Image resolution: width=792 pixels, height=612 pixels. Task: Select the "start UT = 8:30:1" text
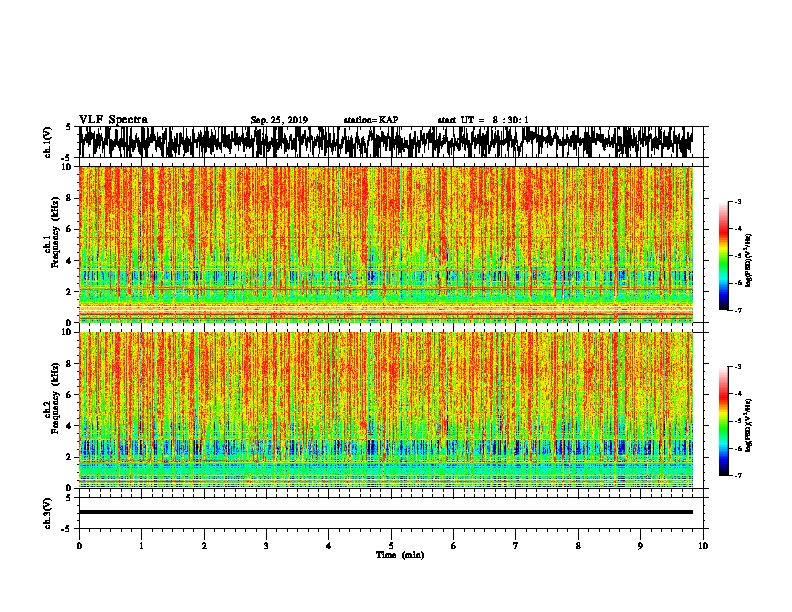click(483, 120)
